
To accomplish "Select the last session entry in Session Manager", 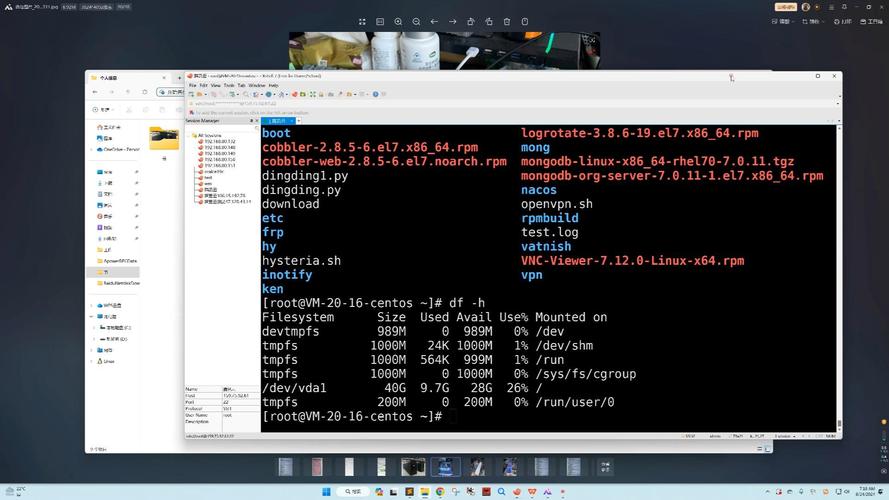I will pos(227,201).
